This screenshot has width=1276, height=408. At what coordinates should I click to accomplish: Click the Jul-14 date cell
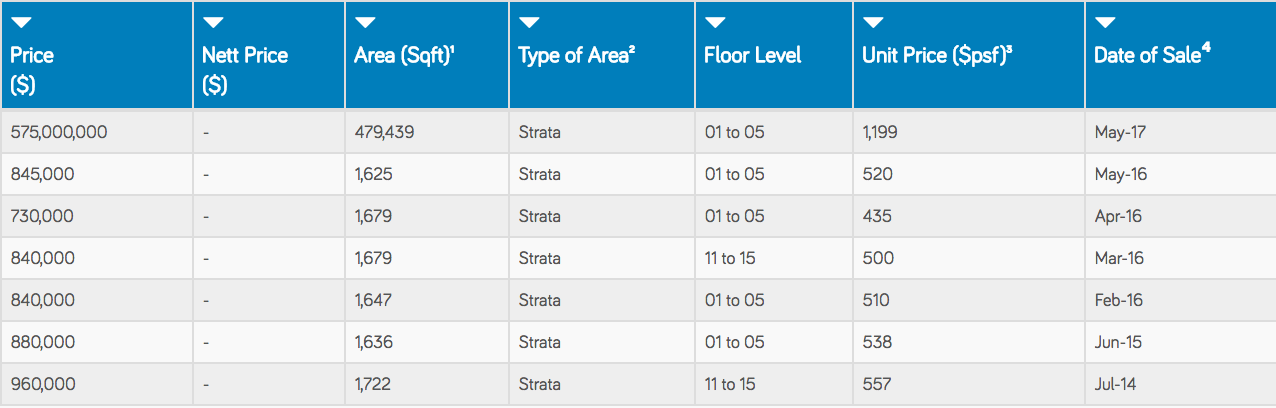pyautogui.click(x=1180, y=384)
